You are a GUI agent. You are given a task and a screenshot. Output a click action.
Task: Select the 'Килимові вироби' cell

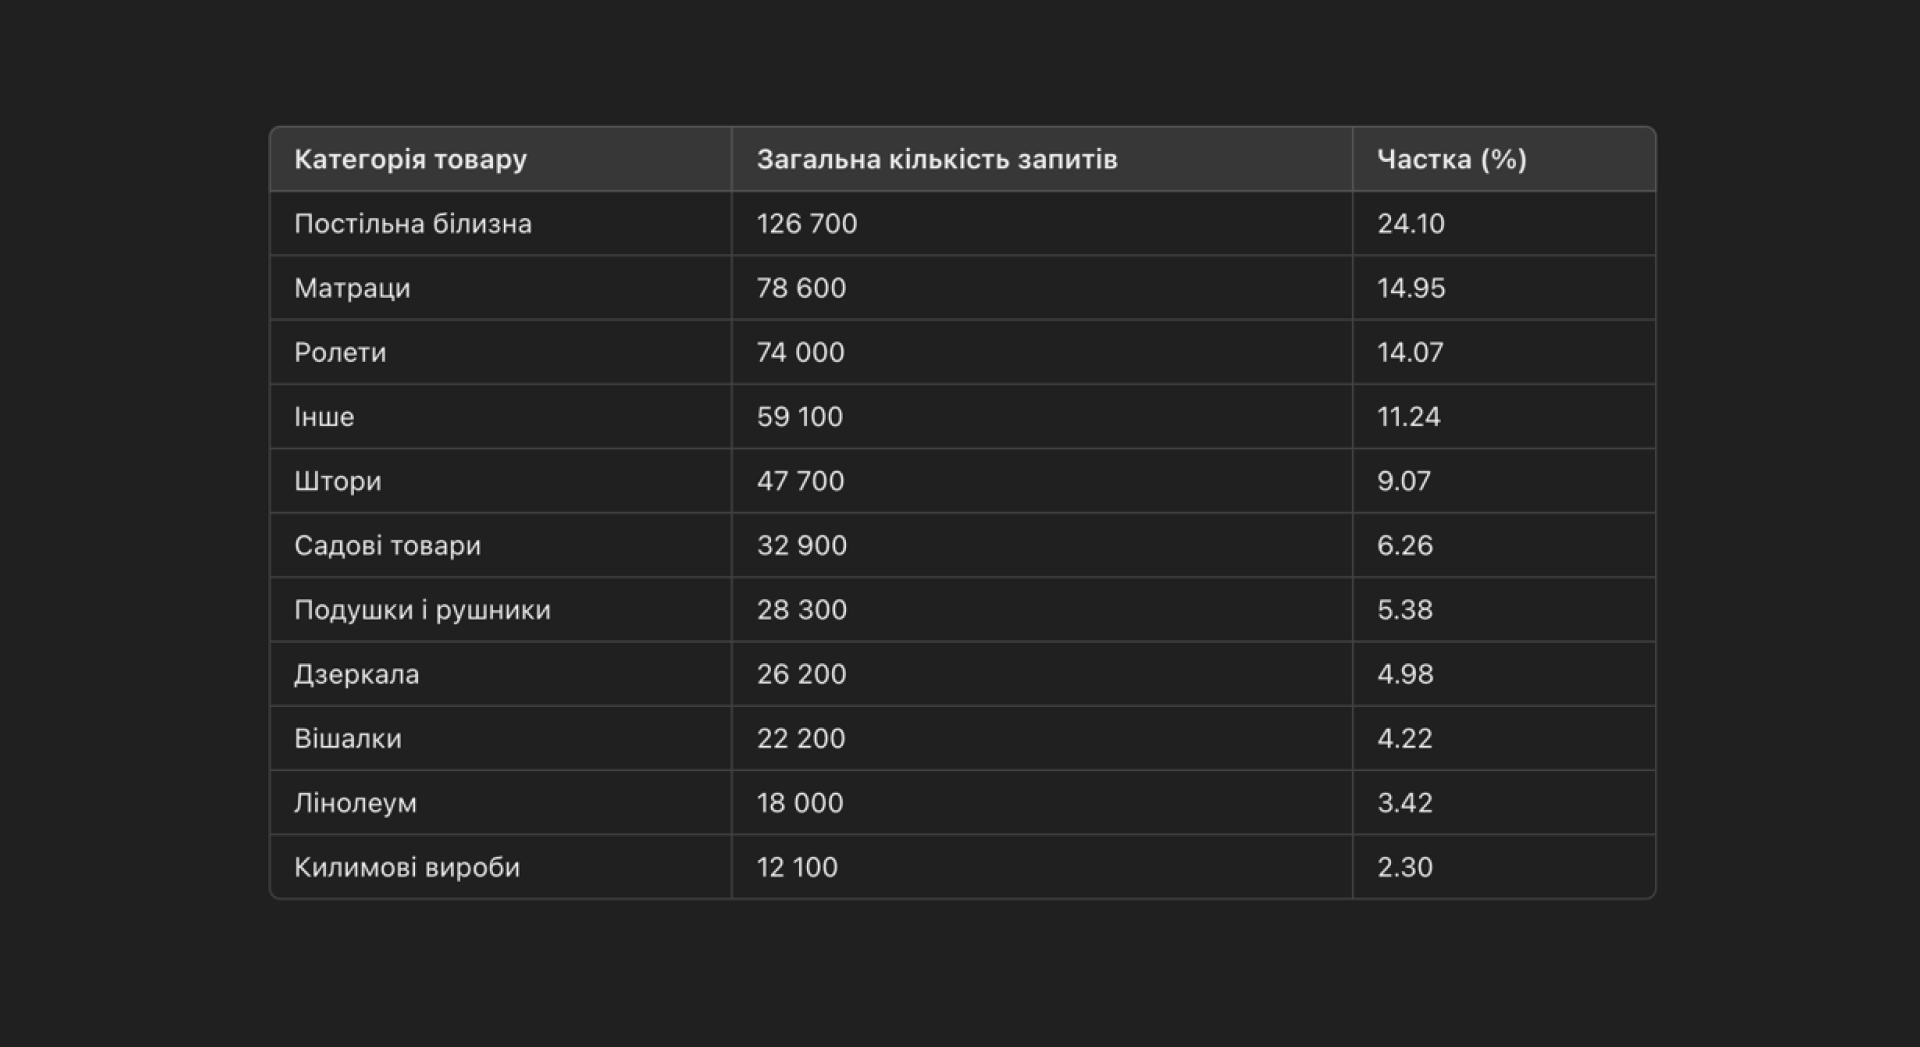coord(501,867)
